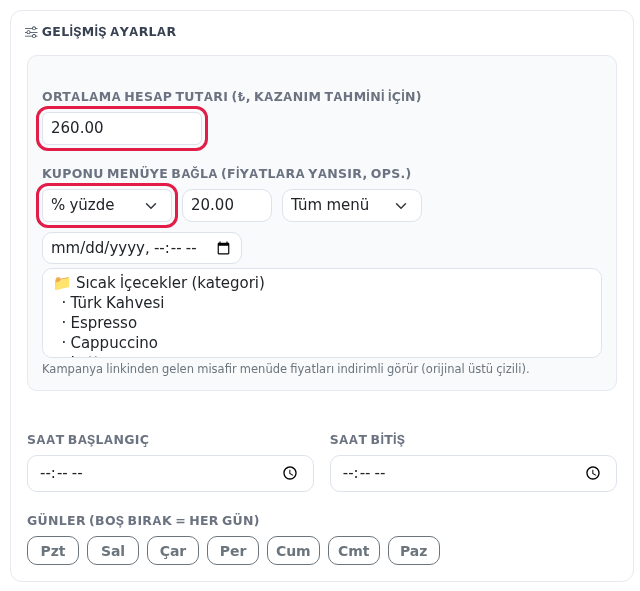Click the Gelişmiş Ayarlar sliders icon
Viewport: 640px width, 591px height.
pyautogui.click(x=31, y=32)
